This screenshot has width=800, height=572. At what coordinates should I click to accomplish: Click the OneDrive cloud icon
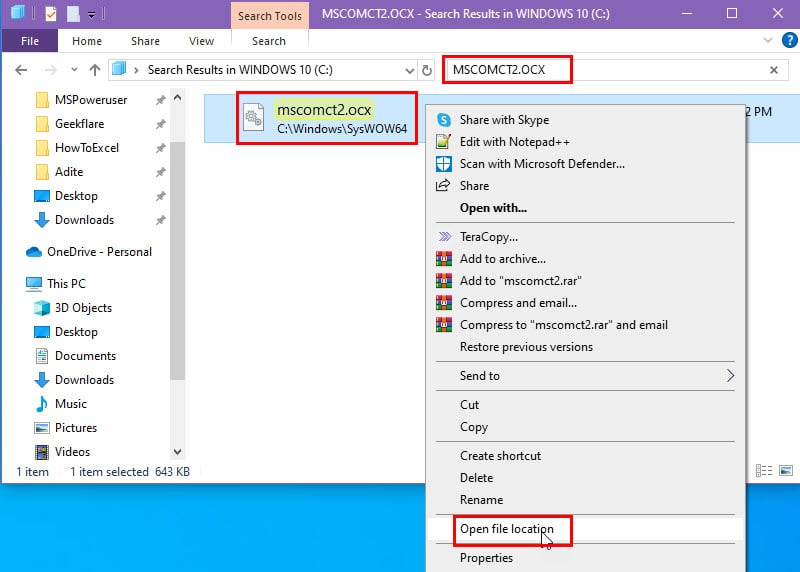click(x=34, y=252)
